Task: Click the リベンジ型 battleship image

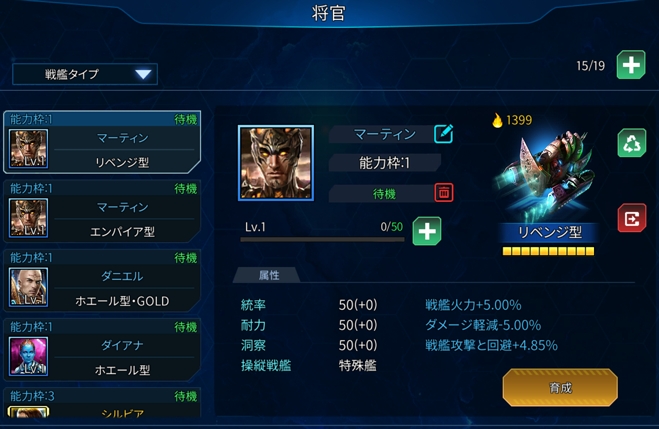Action: pos(546,174)
